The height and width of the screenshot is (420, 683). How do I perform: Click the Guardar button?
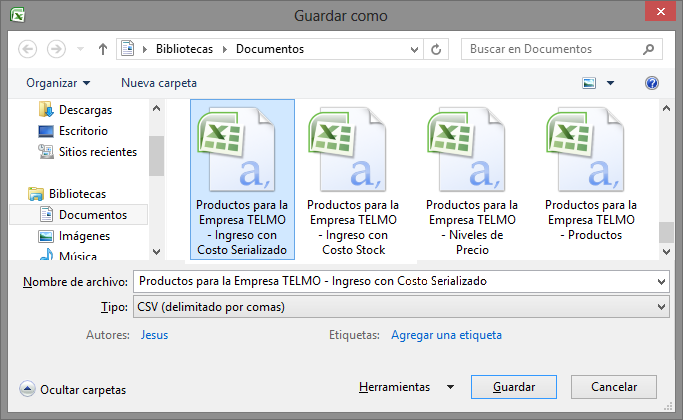514,387
